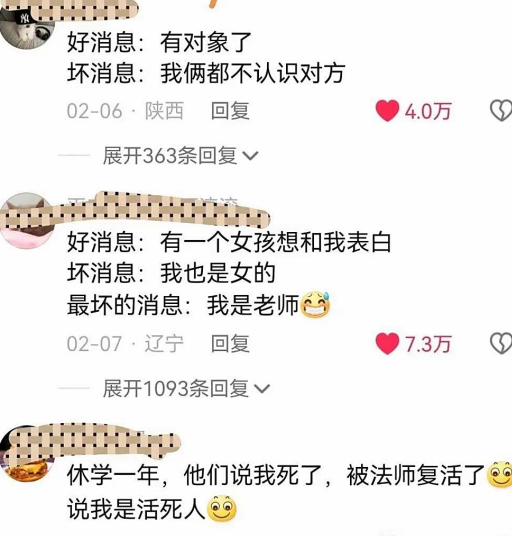The width and height of the screenshot is (512, 536).
Task: Expand 展开1093条回复 replies
Action: tap(186, 389)
